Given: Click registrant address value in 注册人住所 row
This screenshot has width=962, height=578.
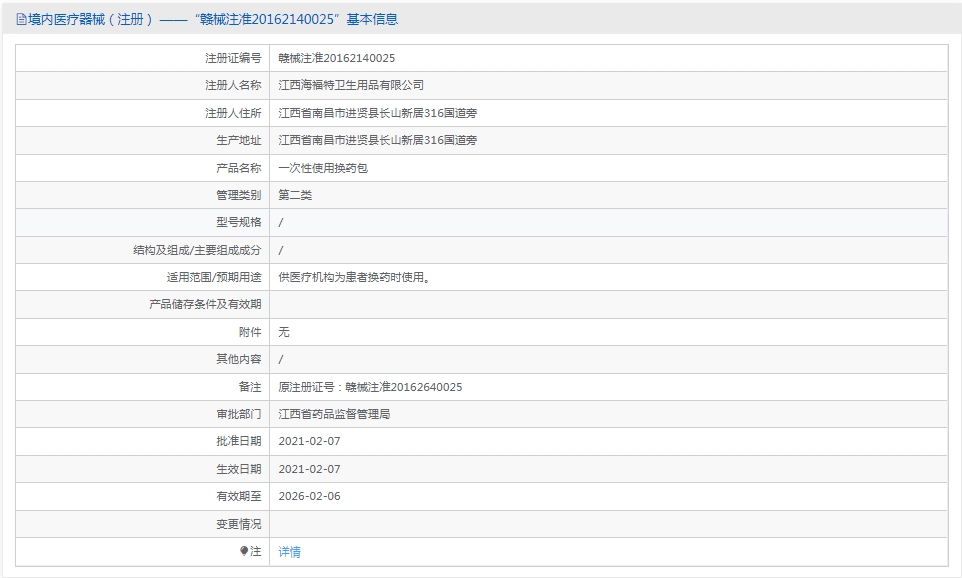Looking at the screenshot, I should (x=378, y=113).
